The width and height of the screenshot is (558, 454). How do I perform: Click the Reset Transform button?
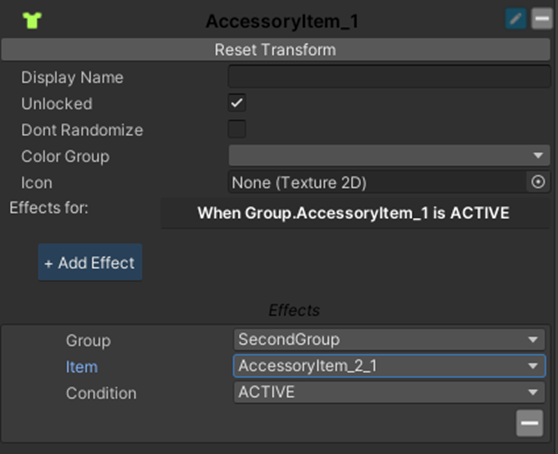pos(275,50)
